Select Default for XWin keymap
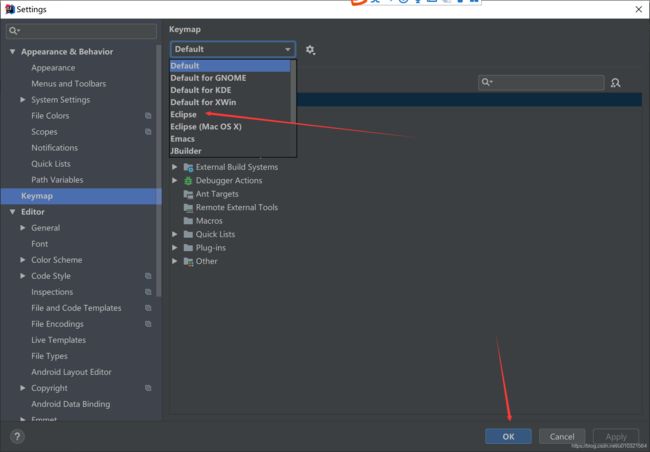This screenshot has width=650, height=452. point(230,102)
